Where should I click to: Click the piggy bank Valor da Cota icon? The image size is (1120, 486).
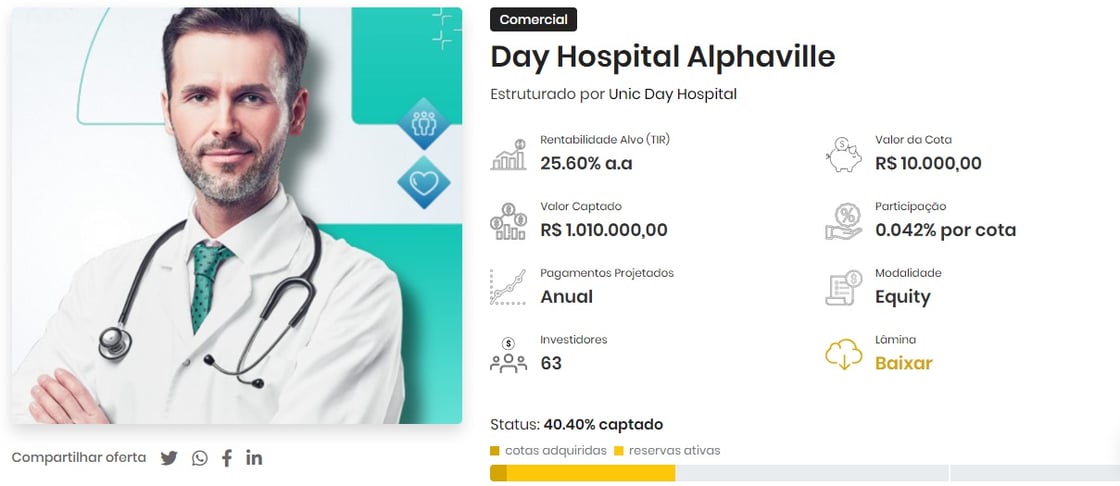(843, 154)
